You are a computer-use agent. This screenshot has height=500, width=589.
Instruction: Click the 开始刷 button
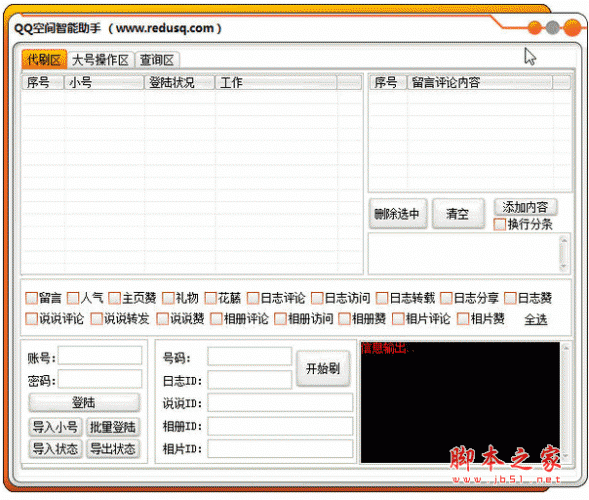point(323,369)
